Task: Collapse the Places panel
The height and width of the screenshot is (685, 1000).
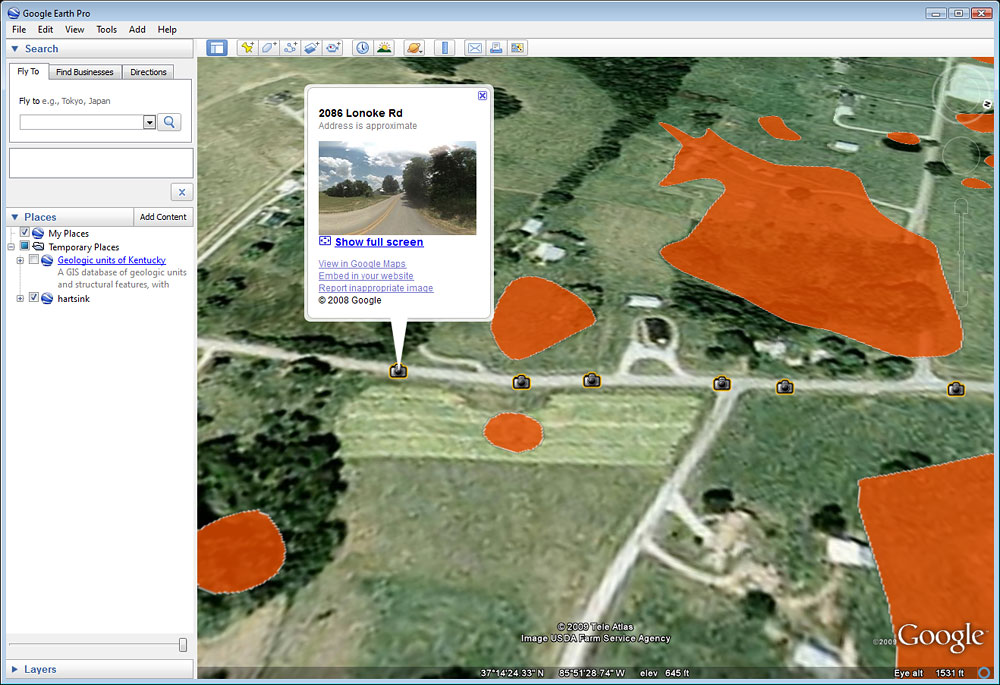Action: pyautogui.click(x=15, y=217)
